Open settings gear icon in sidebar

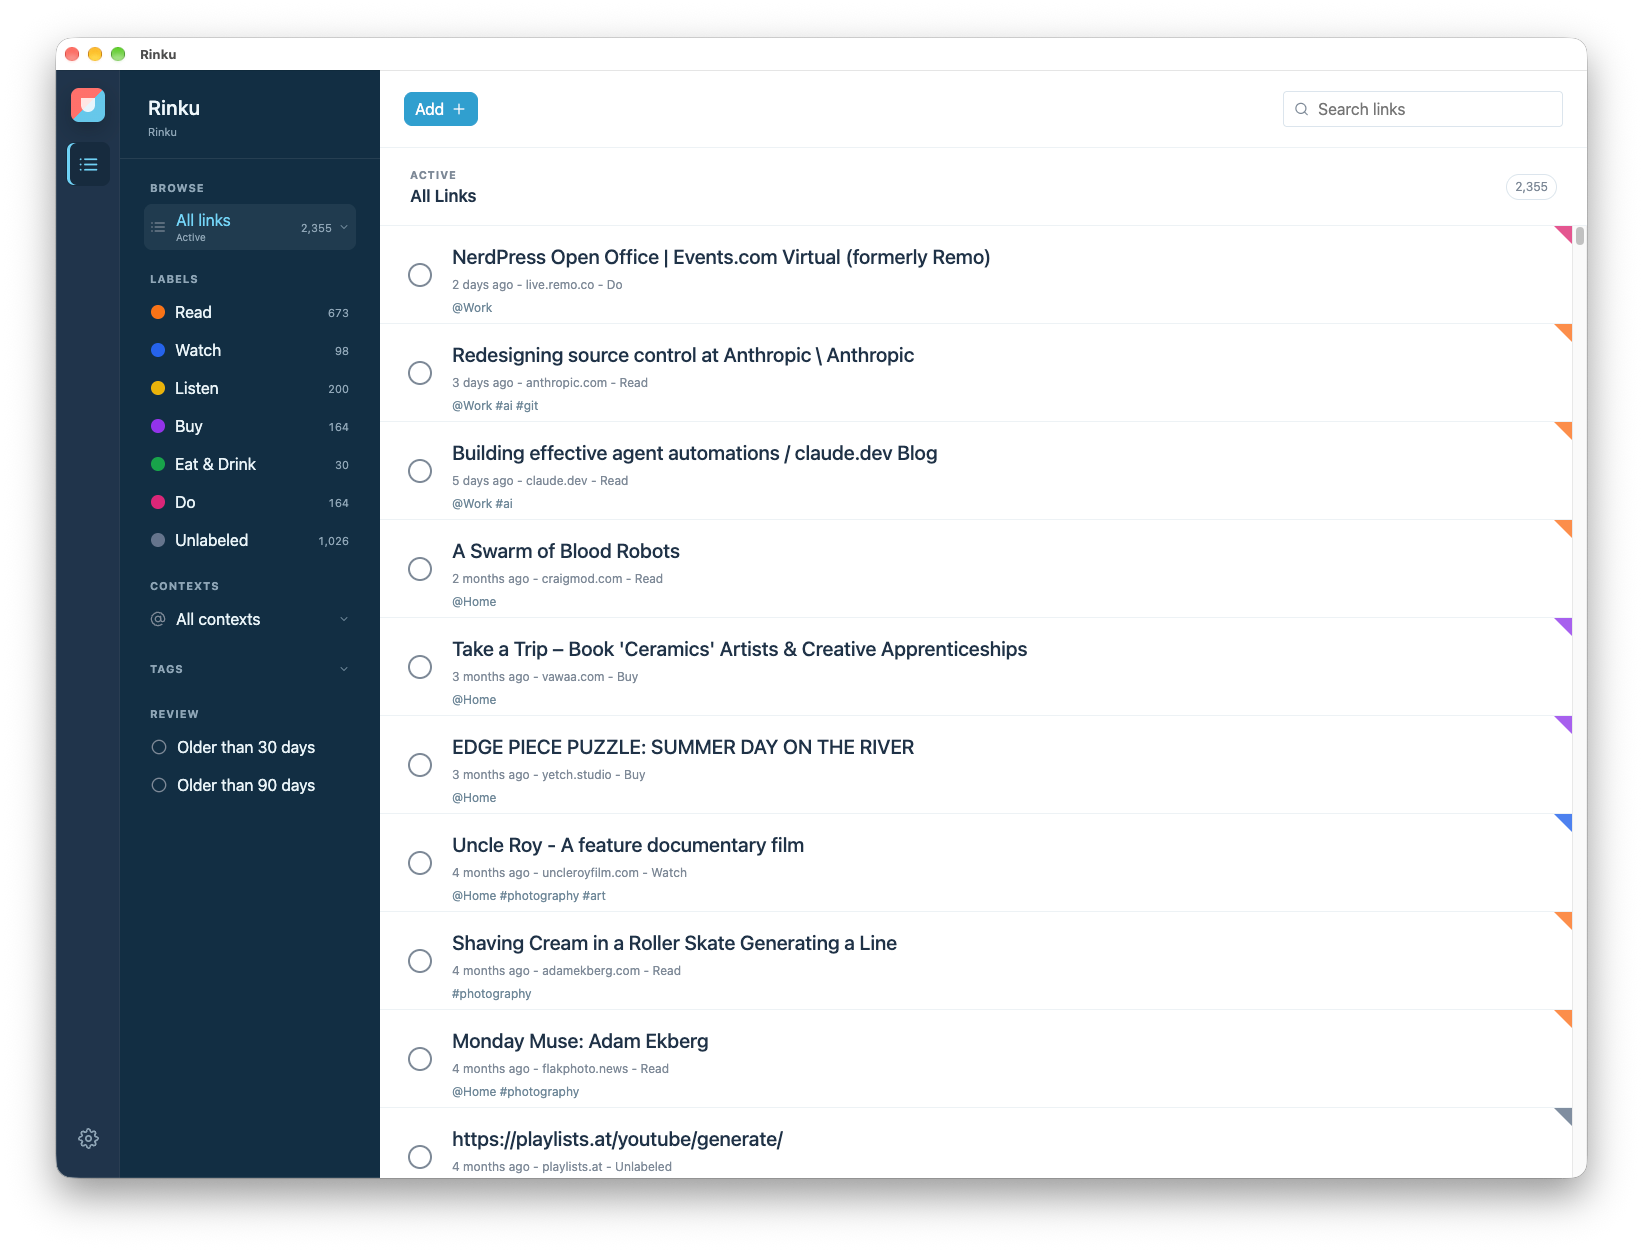click(x=89, y=1138)
